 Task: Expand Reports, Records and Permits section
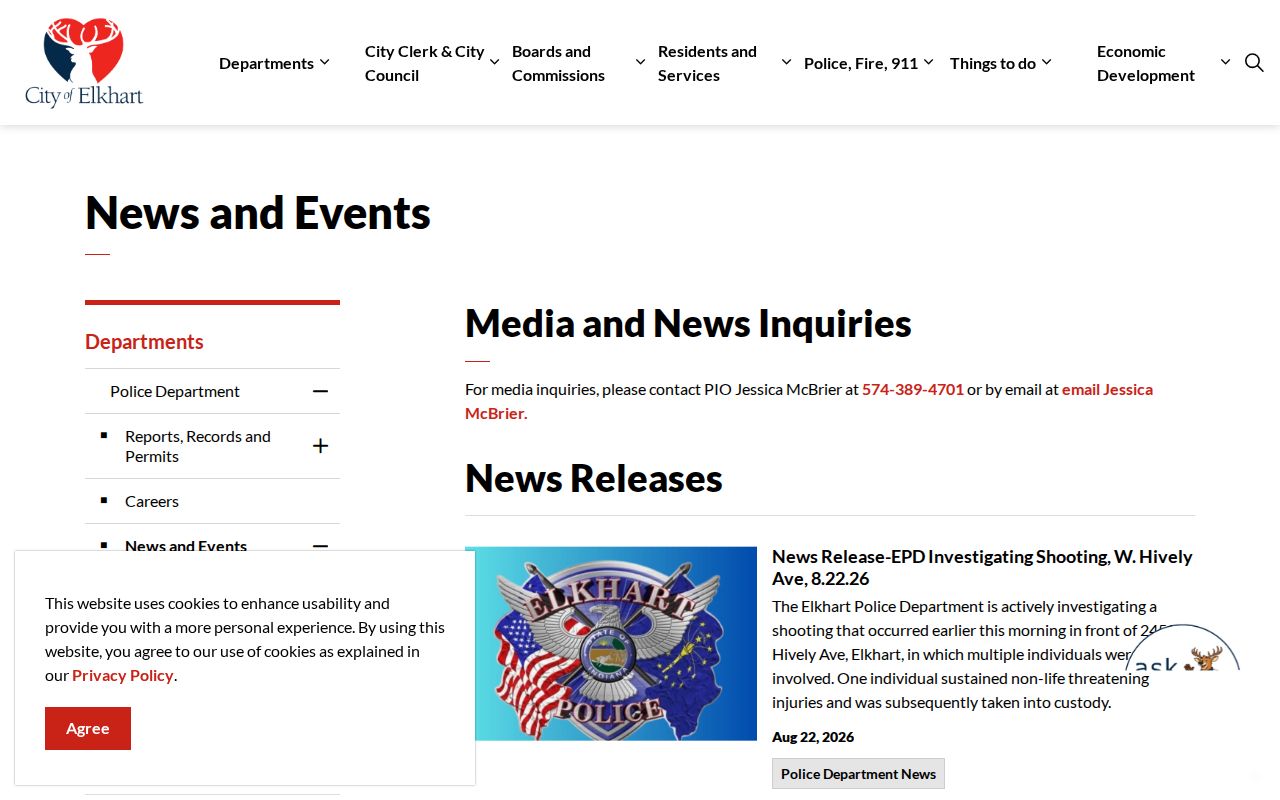click(x=320, y=446)
